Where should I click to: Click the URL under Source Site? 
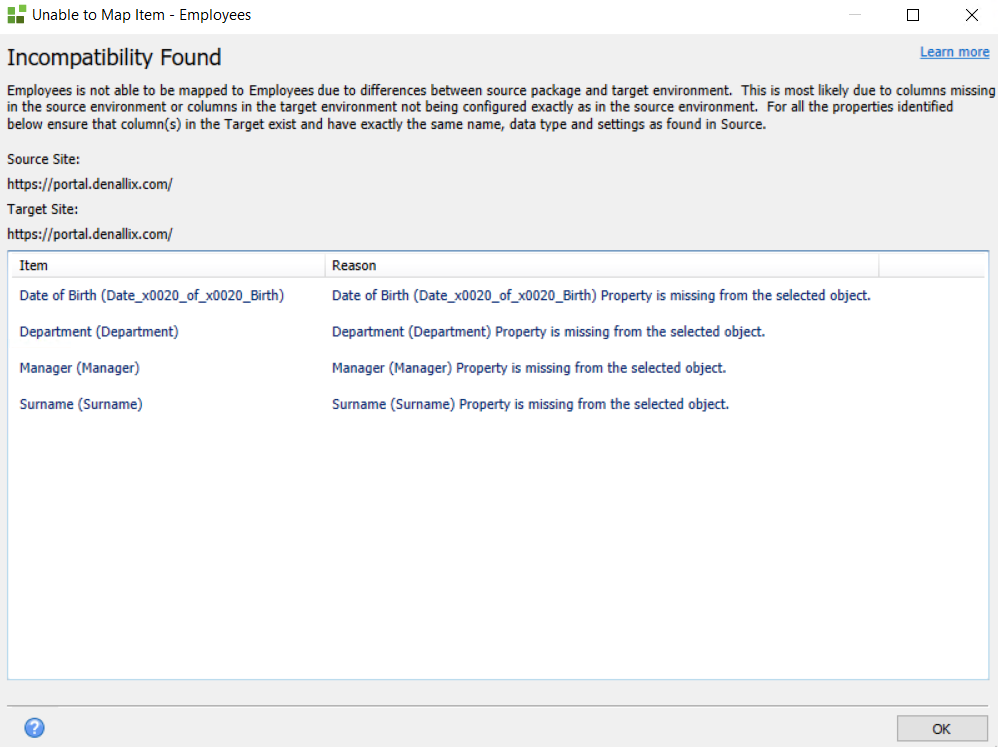click(90, 184)
